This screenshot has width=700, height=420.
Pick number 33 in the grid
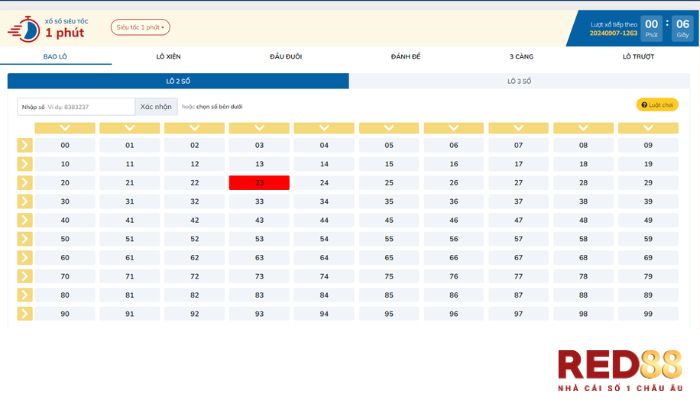[259, 201]
